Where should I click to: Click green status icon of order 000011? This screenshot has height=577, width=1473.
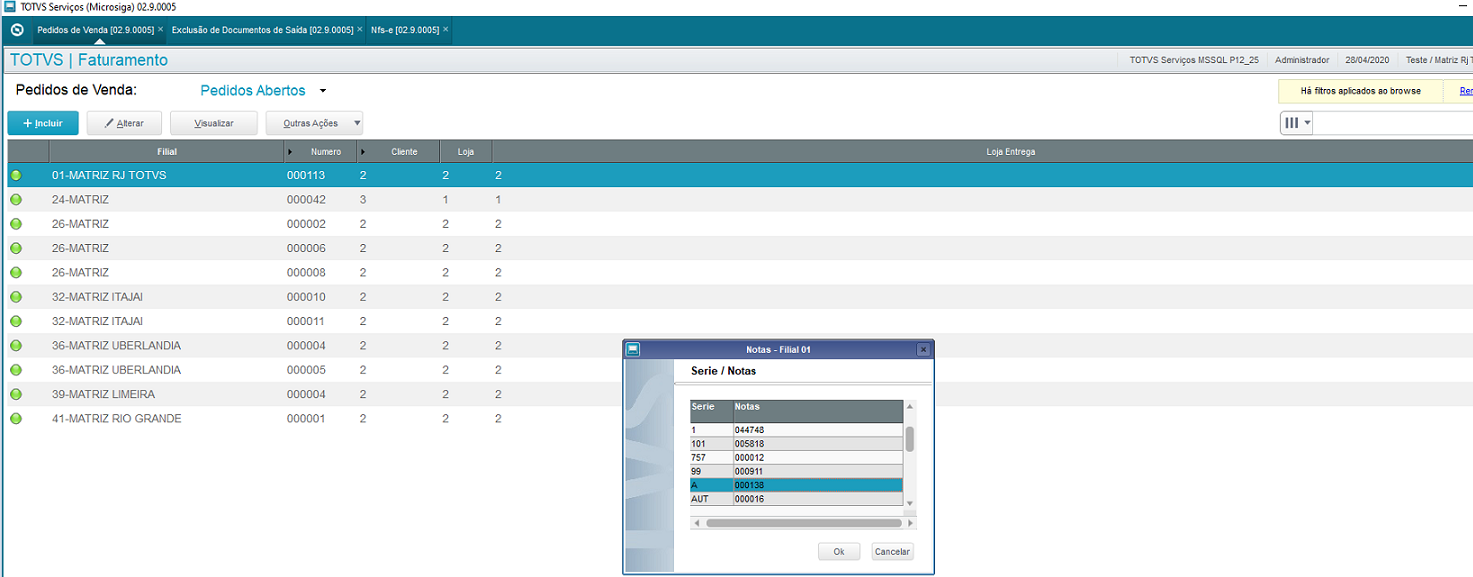16,321
